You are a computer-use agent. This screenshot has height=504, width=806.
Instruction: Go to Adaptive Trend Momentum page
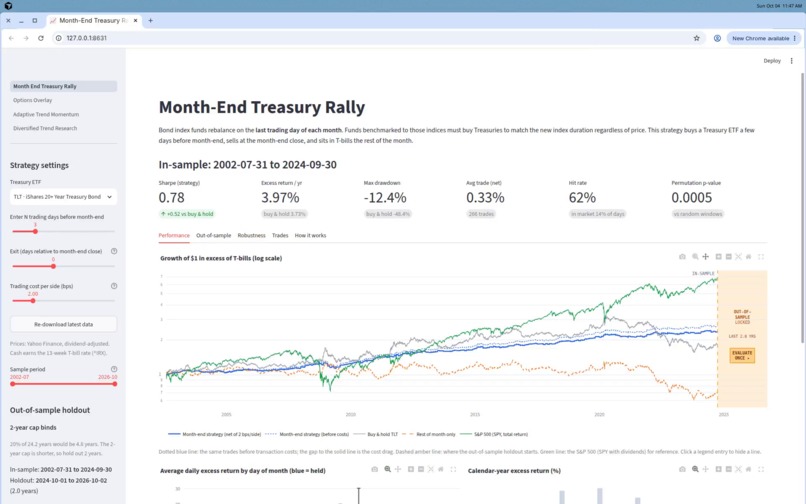(x=63, y=114)
